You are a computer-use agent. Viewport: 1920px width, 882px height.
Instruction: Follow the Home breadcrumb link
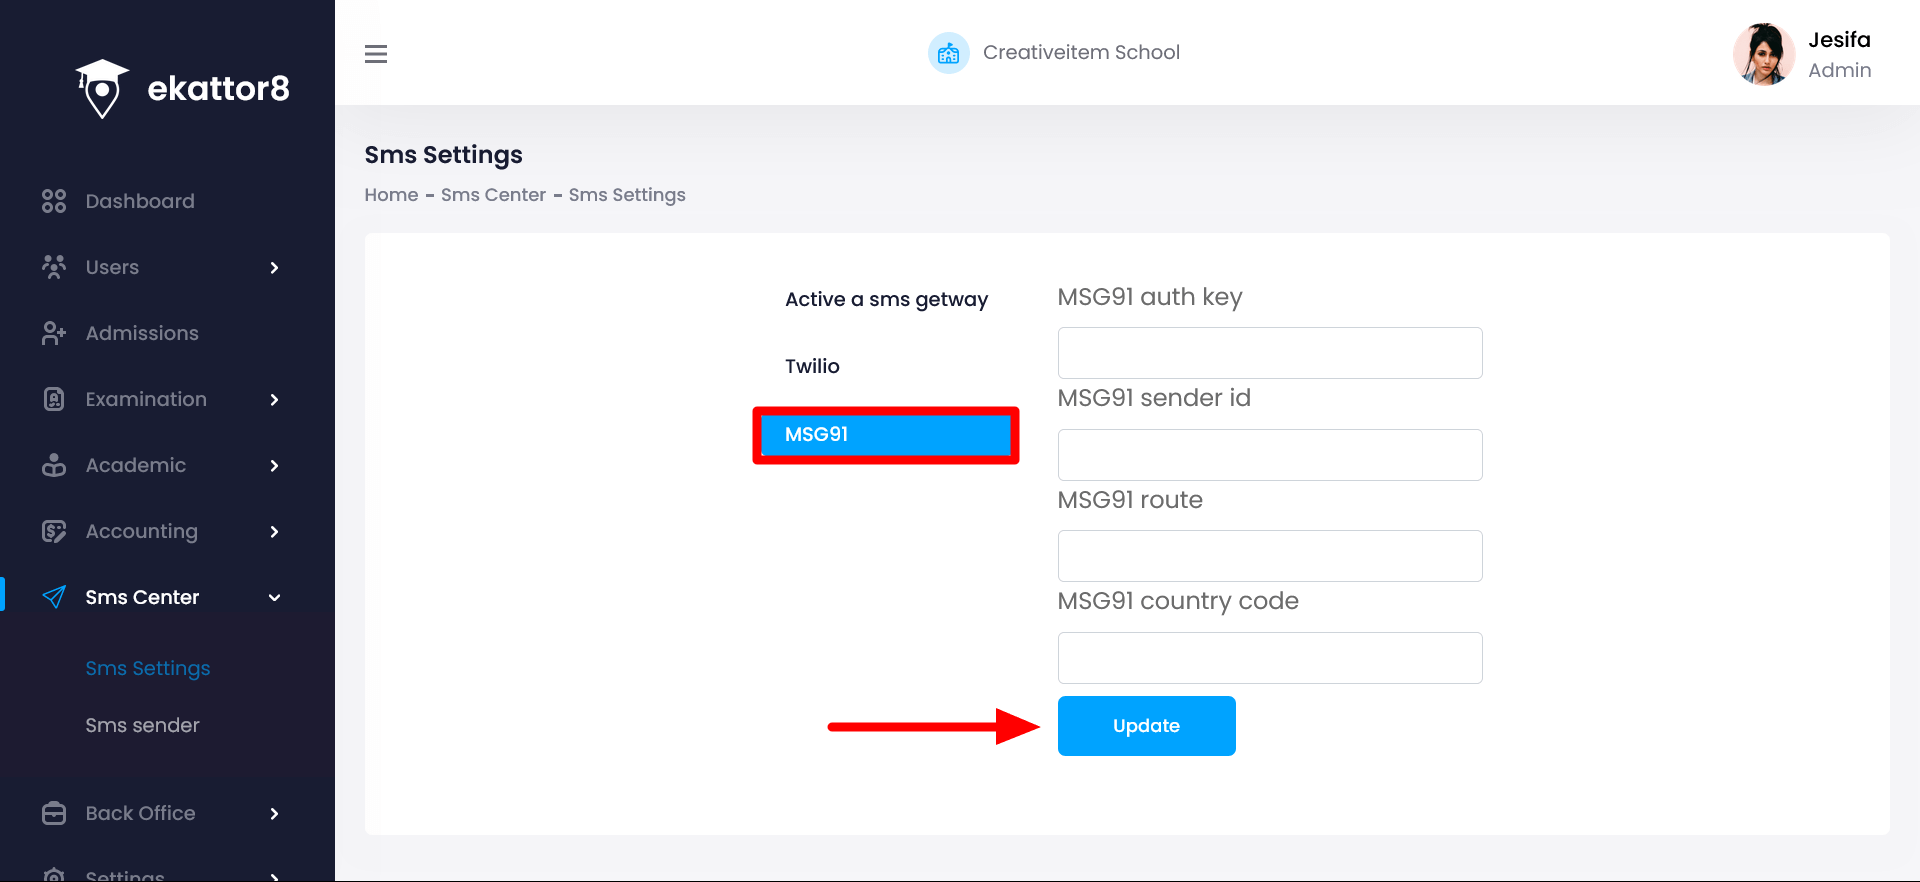[391, 195]
